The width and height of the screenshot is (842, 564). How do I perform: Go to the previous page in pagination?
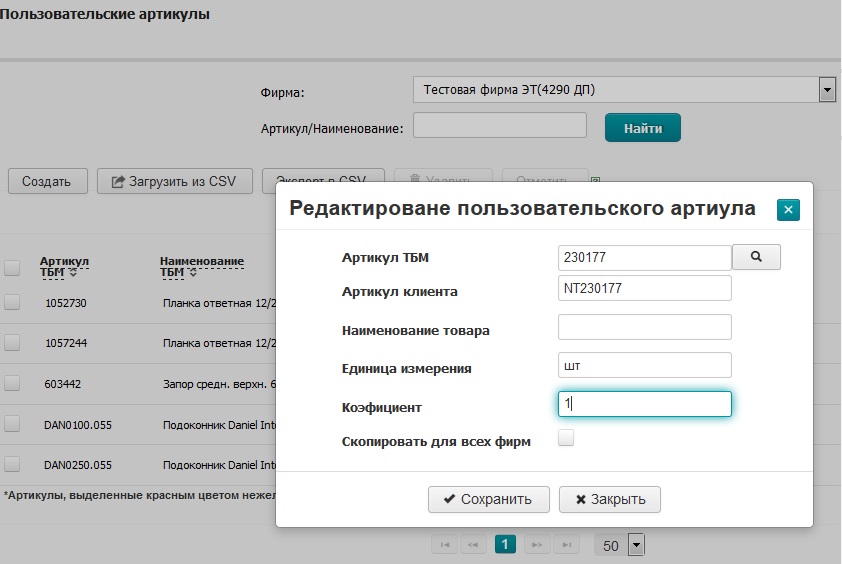coord(475,544)
